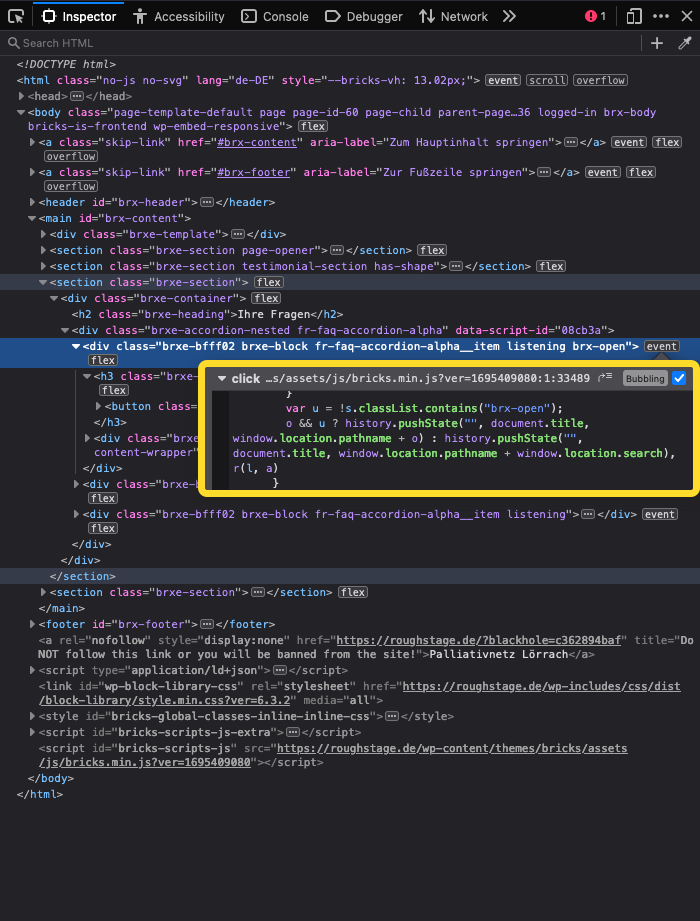Open the Accessibility tab

click(179, 16)
